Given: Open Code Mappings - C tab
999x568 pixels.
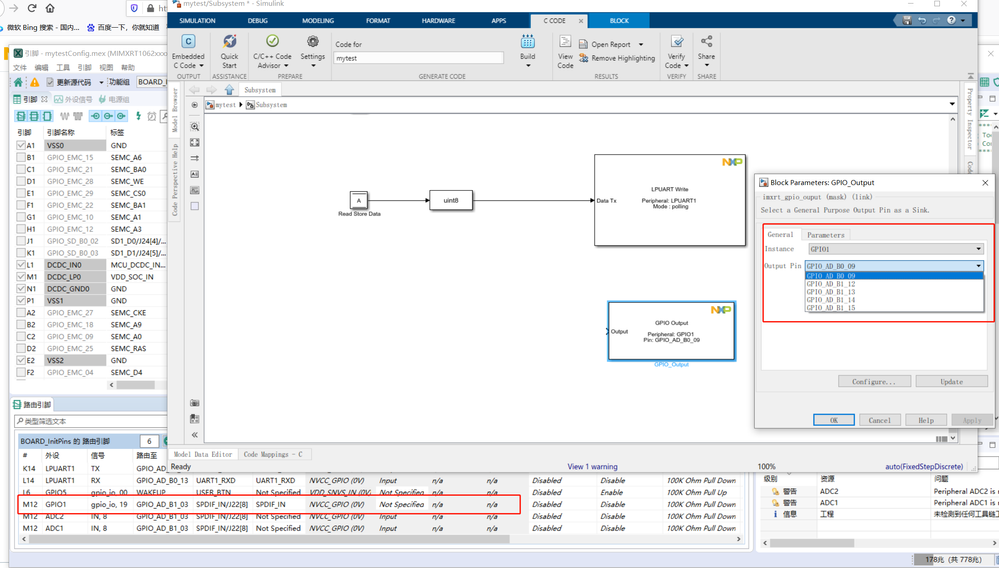Looking at the screenshot, I should 273,455.
